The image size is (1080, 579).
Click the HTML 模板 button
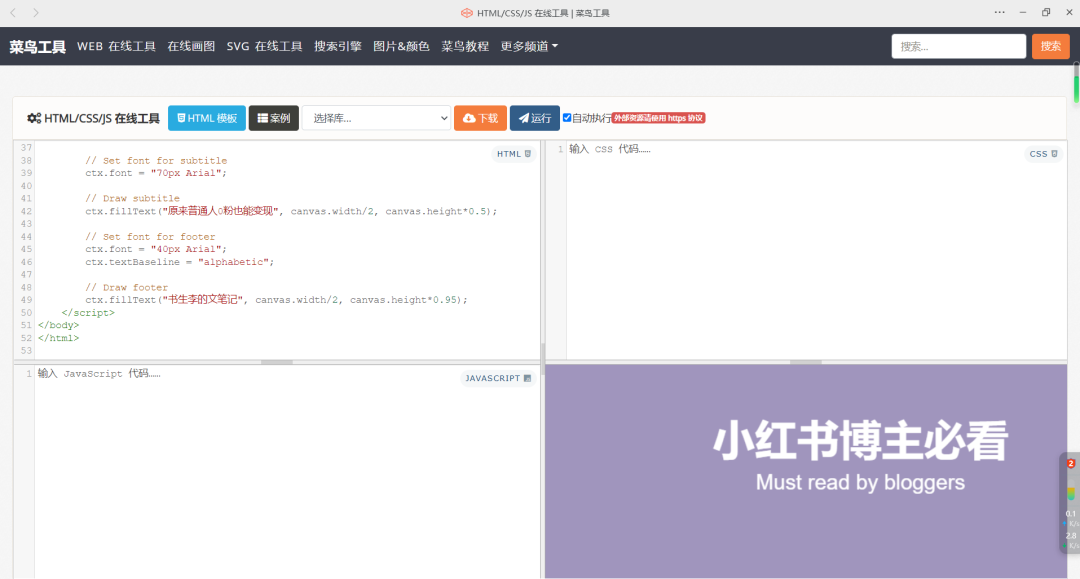(x=207, y=118)
